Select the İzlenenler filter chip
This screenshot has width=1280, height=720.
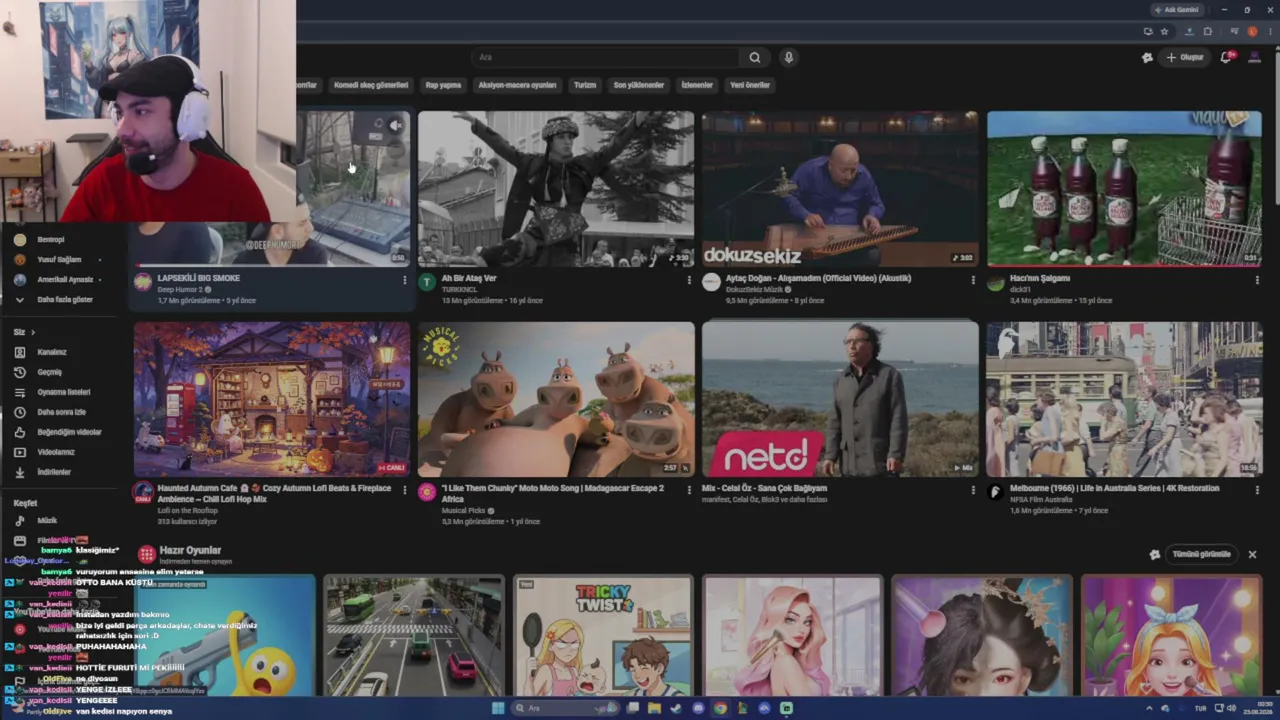point(697,85)
